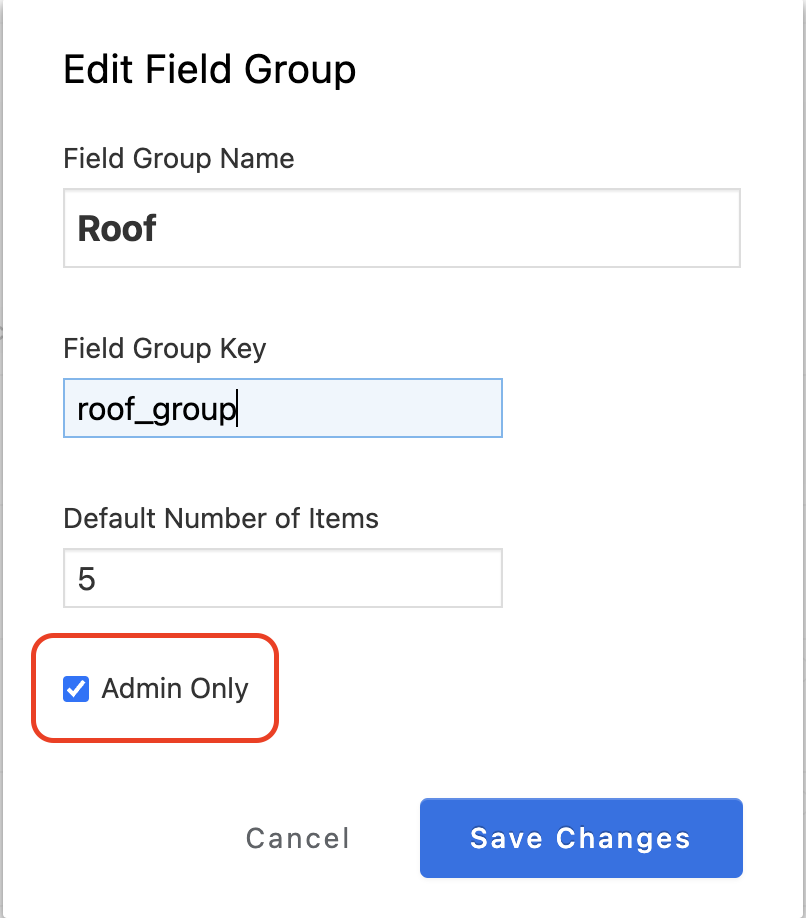Image resolution: width=806 pixels, height=918 pixels.
Task: Click the word Roof in name field
Action: pos(117,228)
